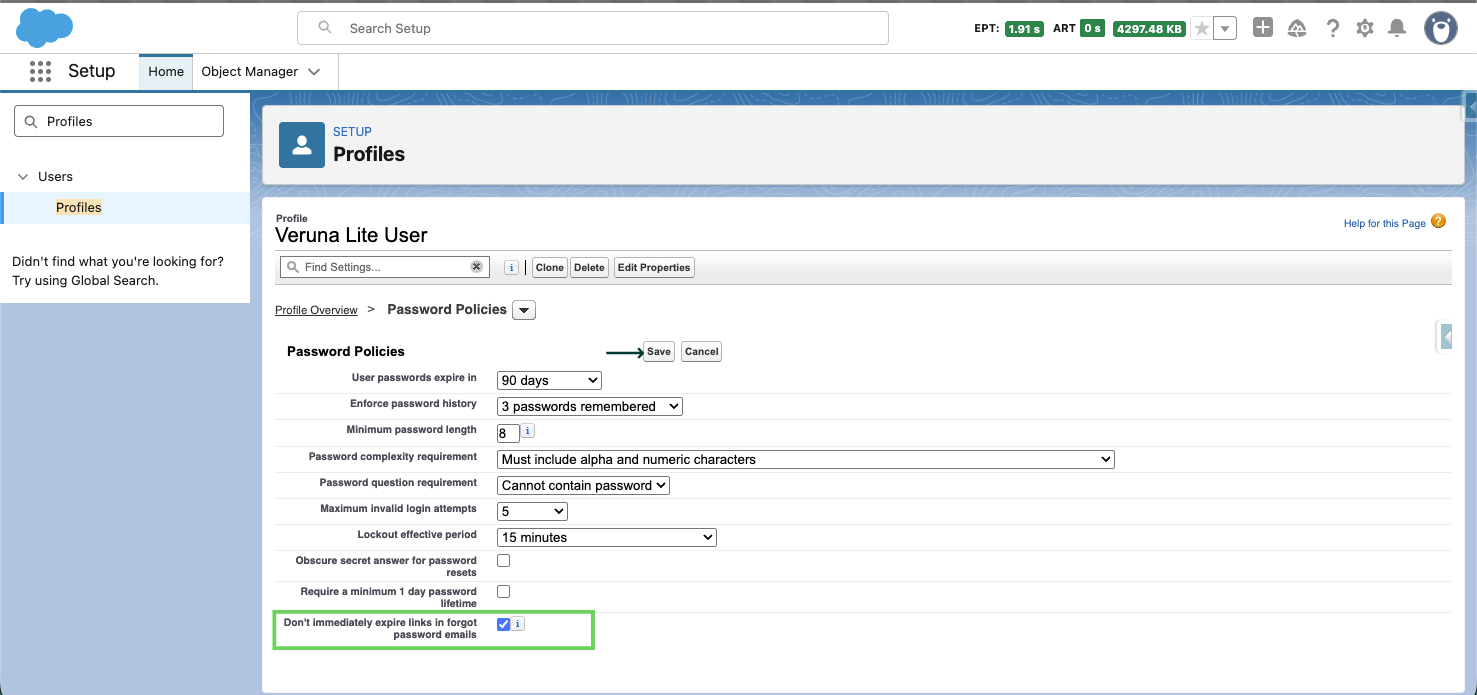Image resolution: width=1477 pixels, height=695 pixels.
Task: Open Maximum invalid login attempts dropdown
Action: 532,511
